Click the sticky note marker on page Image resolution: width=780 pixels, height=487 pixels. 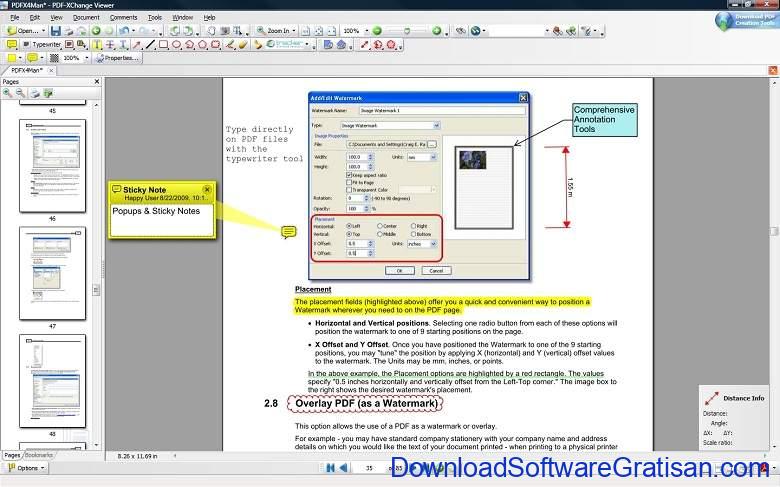289,232
